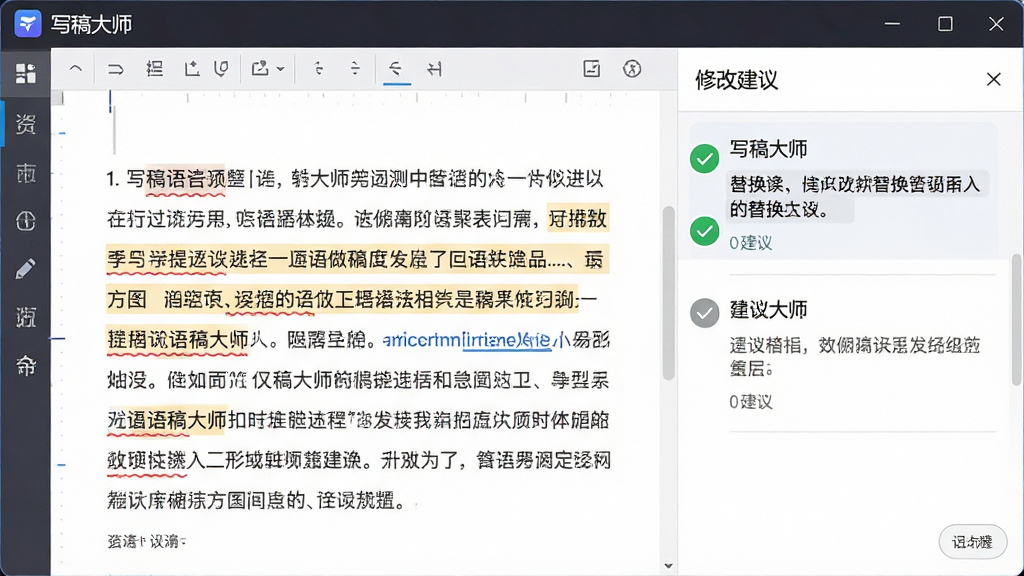
Task: Click the horizontal ruler above the document
Action: pyautogui.click(x=356, y=98)
